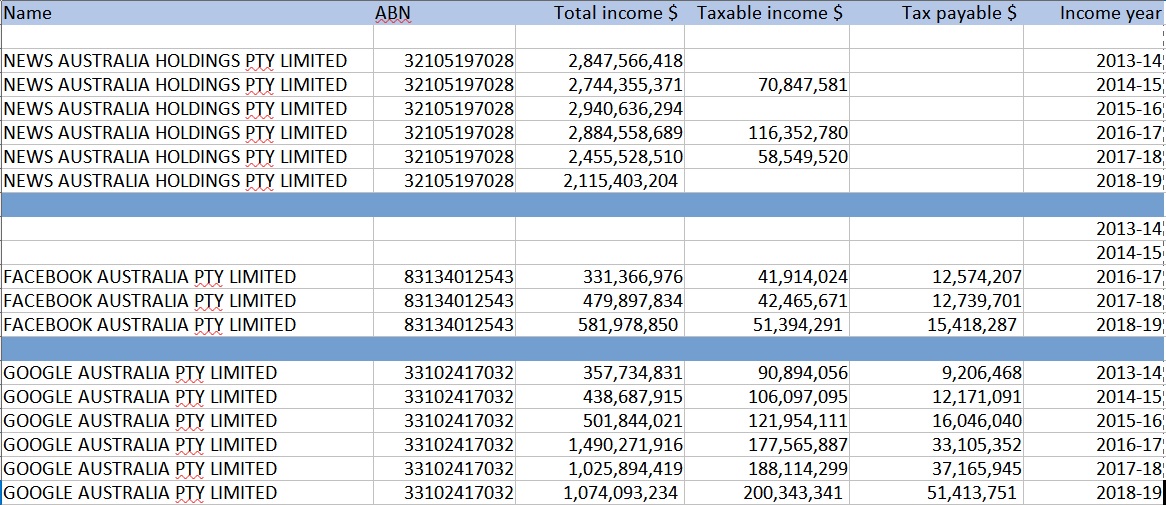Select Facebook total income 581,978,850
The height and width of the screenshot is (505, 1166).
click(599, 324)
